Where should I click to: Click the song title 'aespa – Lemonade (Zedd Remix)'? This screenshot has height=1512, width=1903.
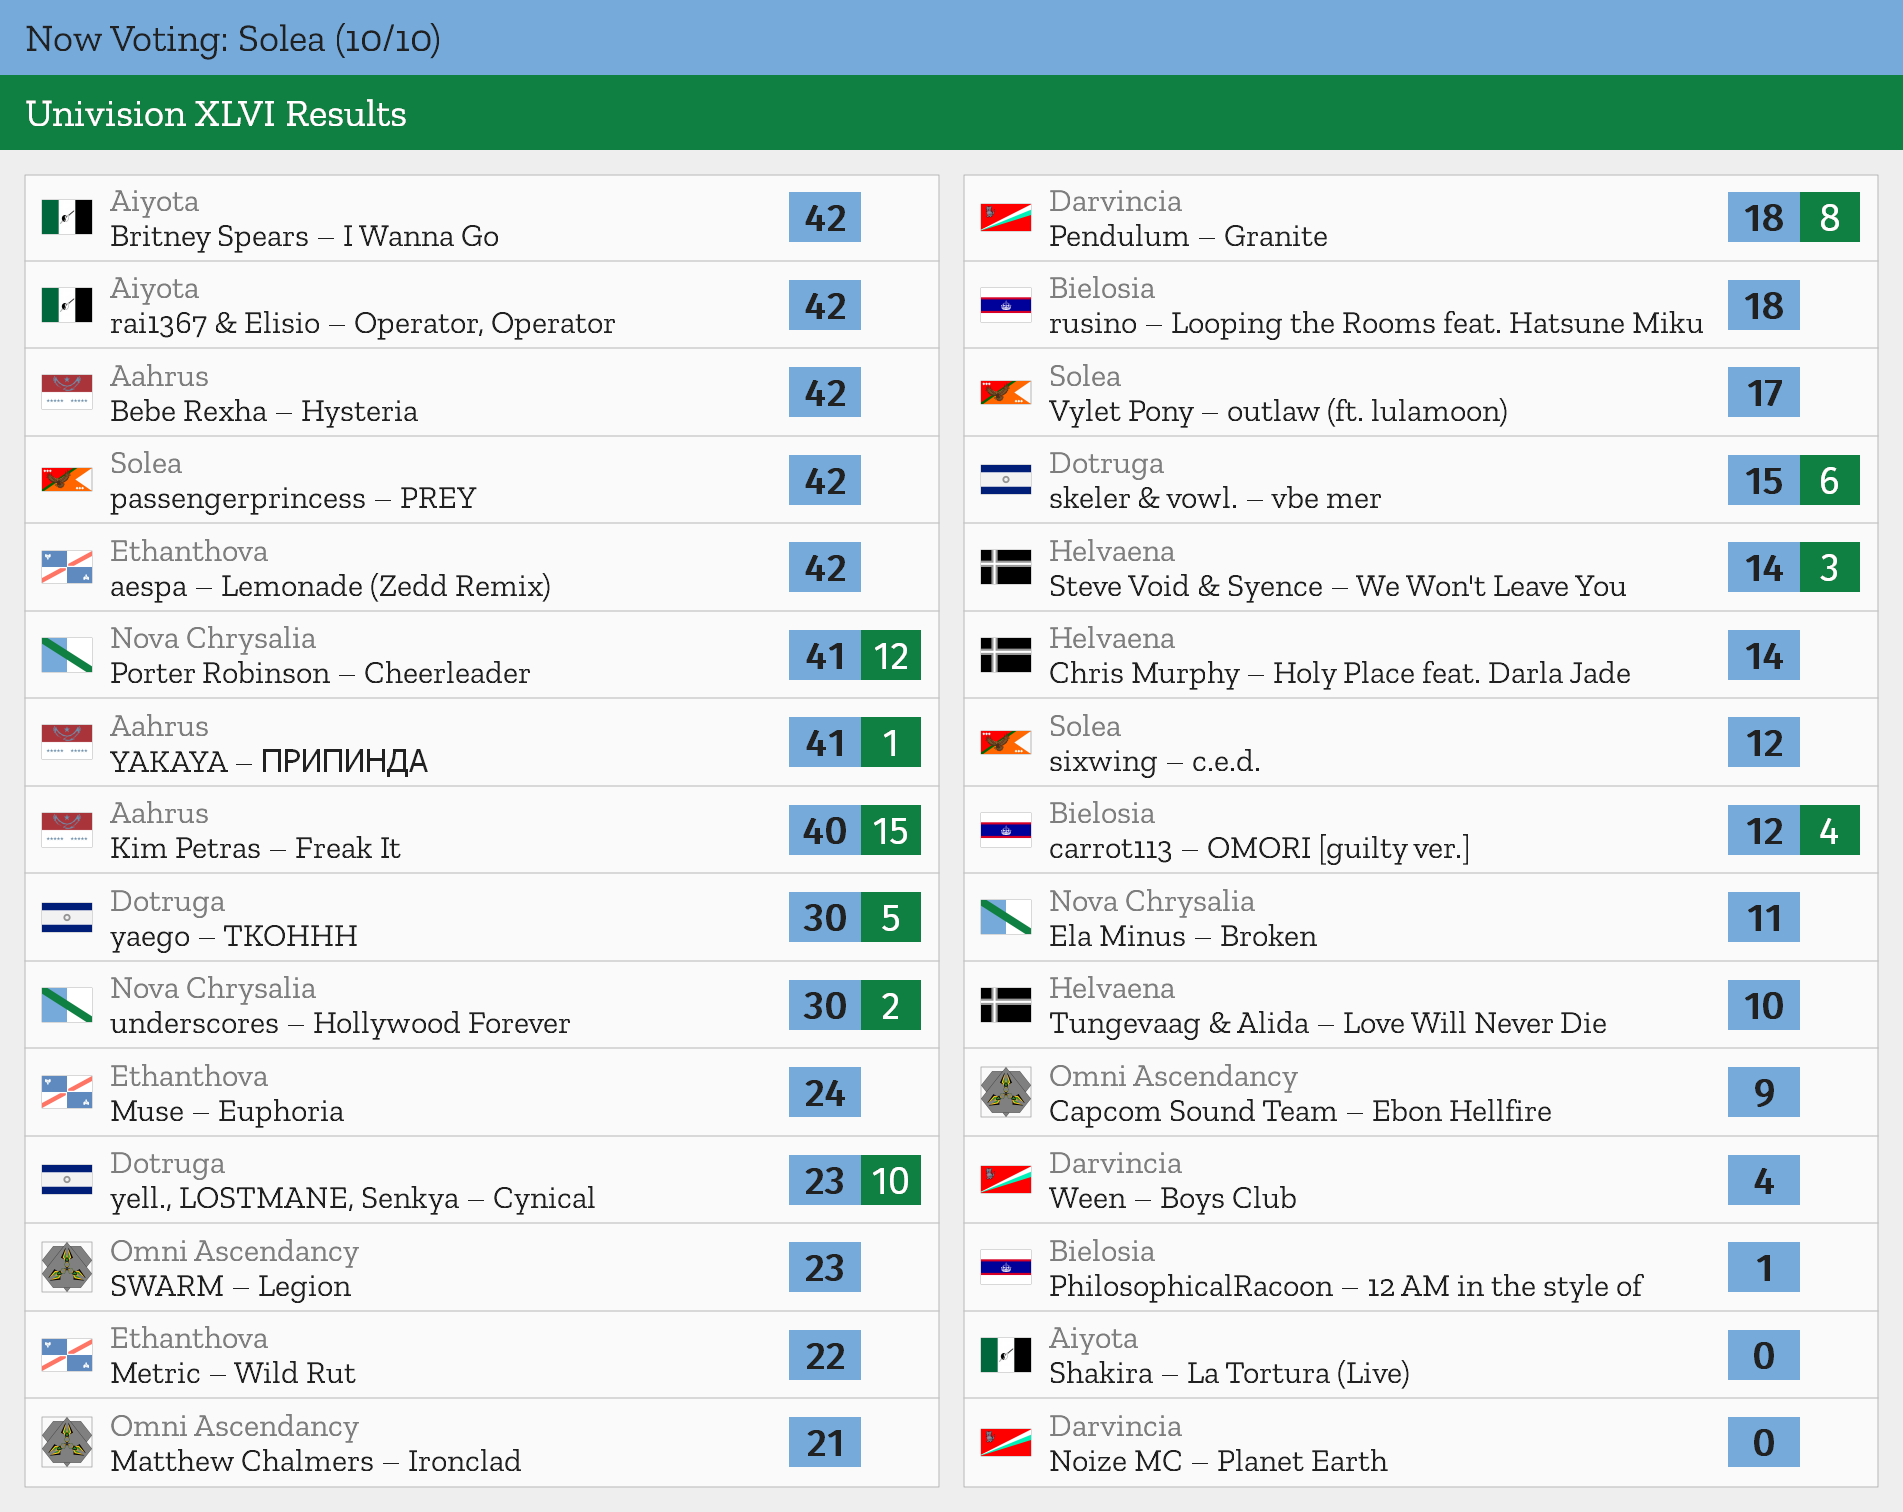[x=330, y=586]
